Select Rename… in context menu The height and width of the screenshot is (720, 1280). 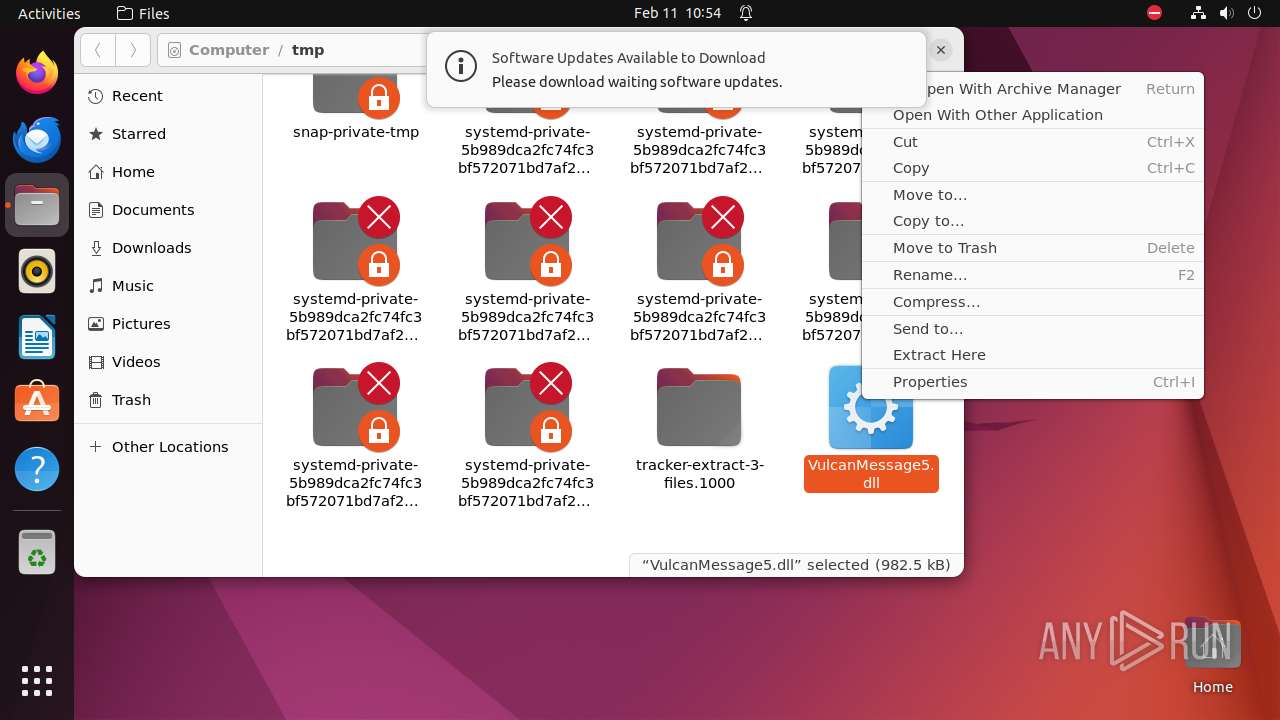point(1033,275)
